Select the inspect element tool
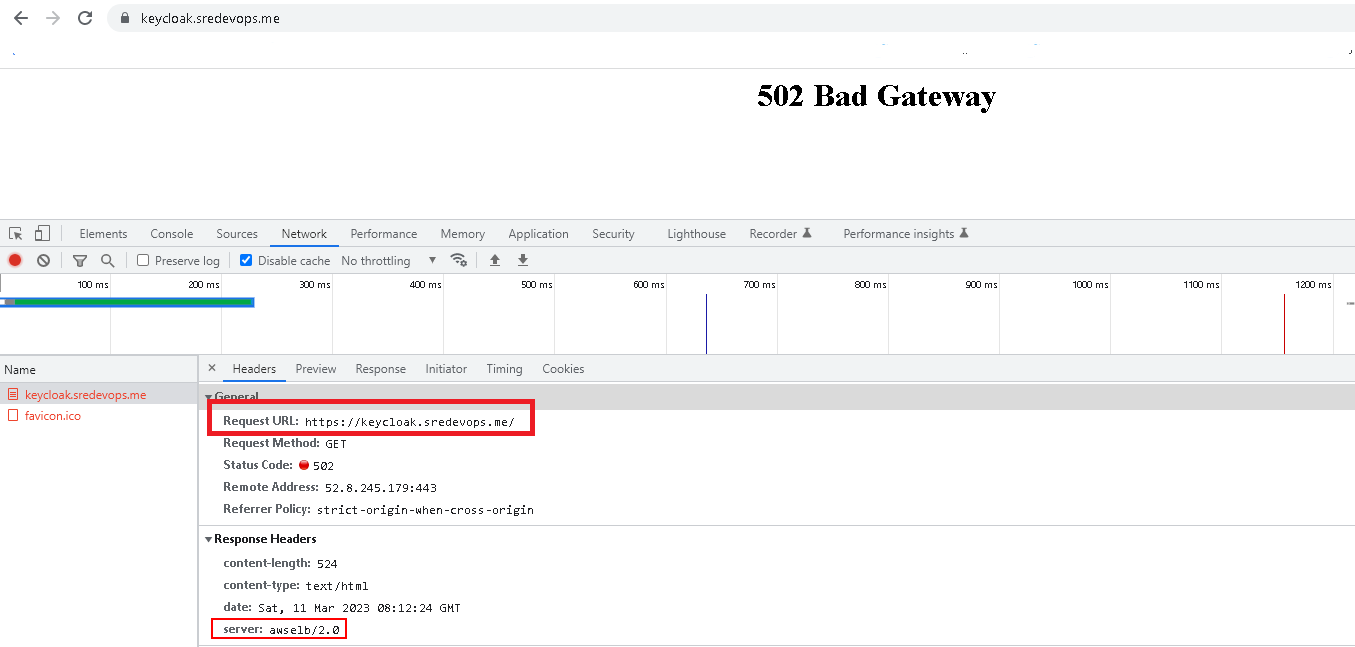Image resolution: width=1355 pixels, height=647 pixels. point(15,232)
